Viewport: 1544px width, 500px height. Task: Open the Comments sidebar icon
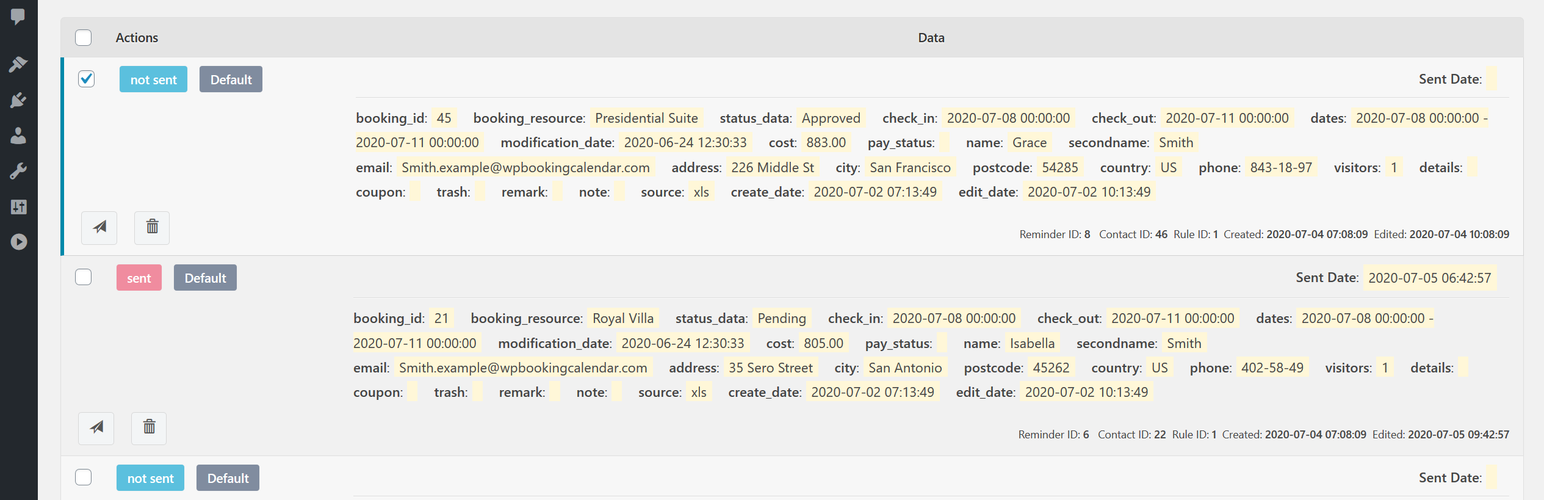(18, 16)
